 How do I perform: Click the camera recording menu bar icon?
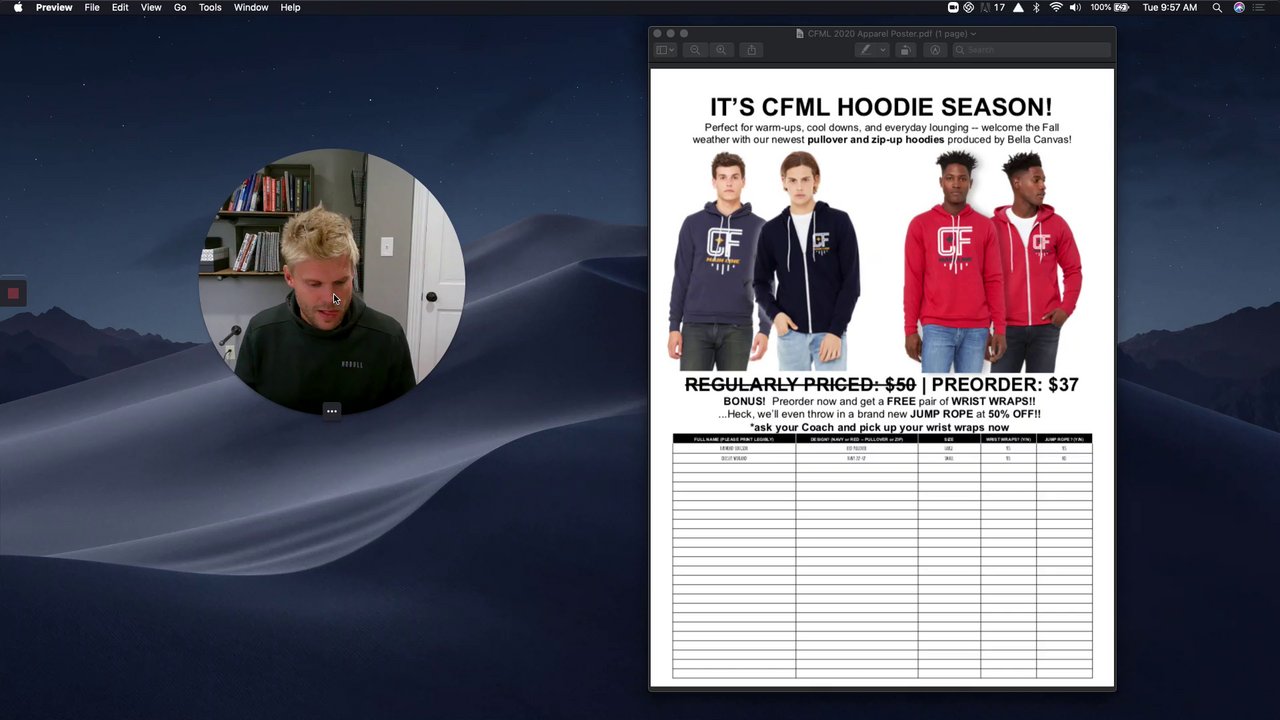pos(953,7)
